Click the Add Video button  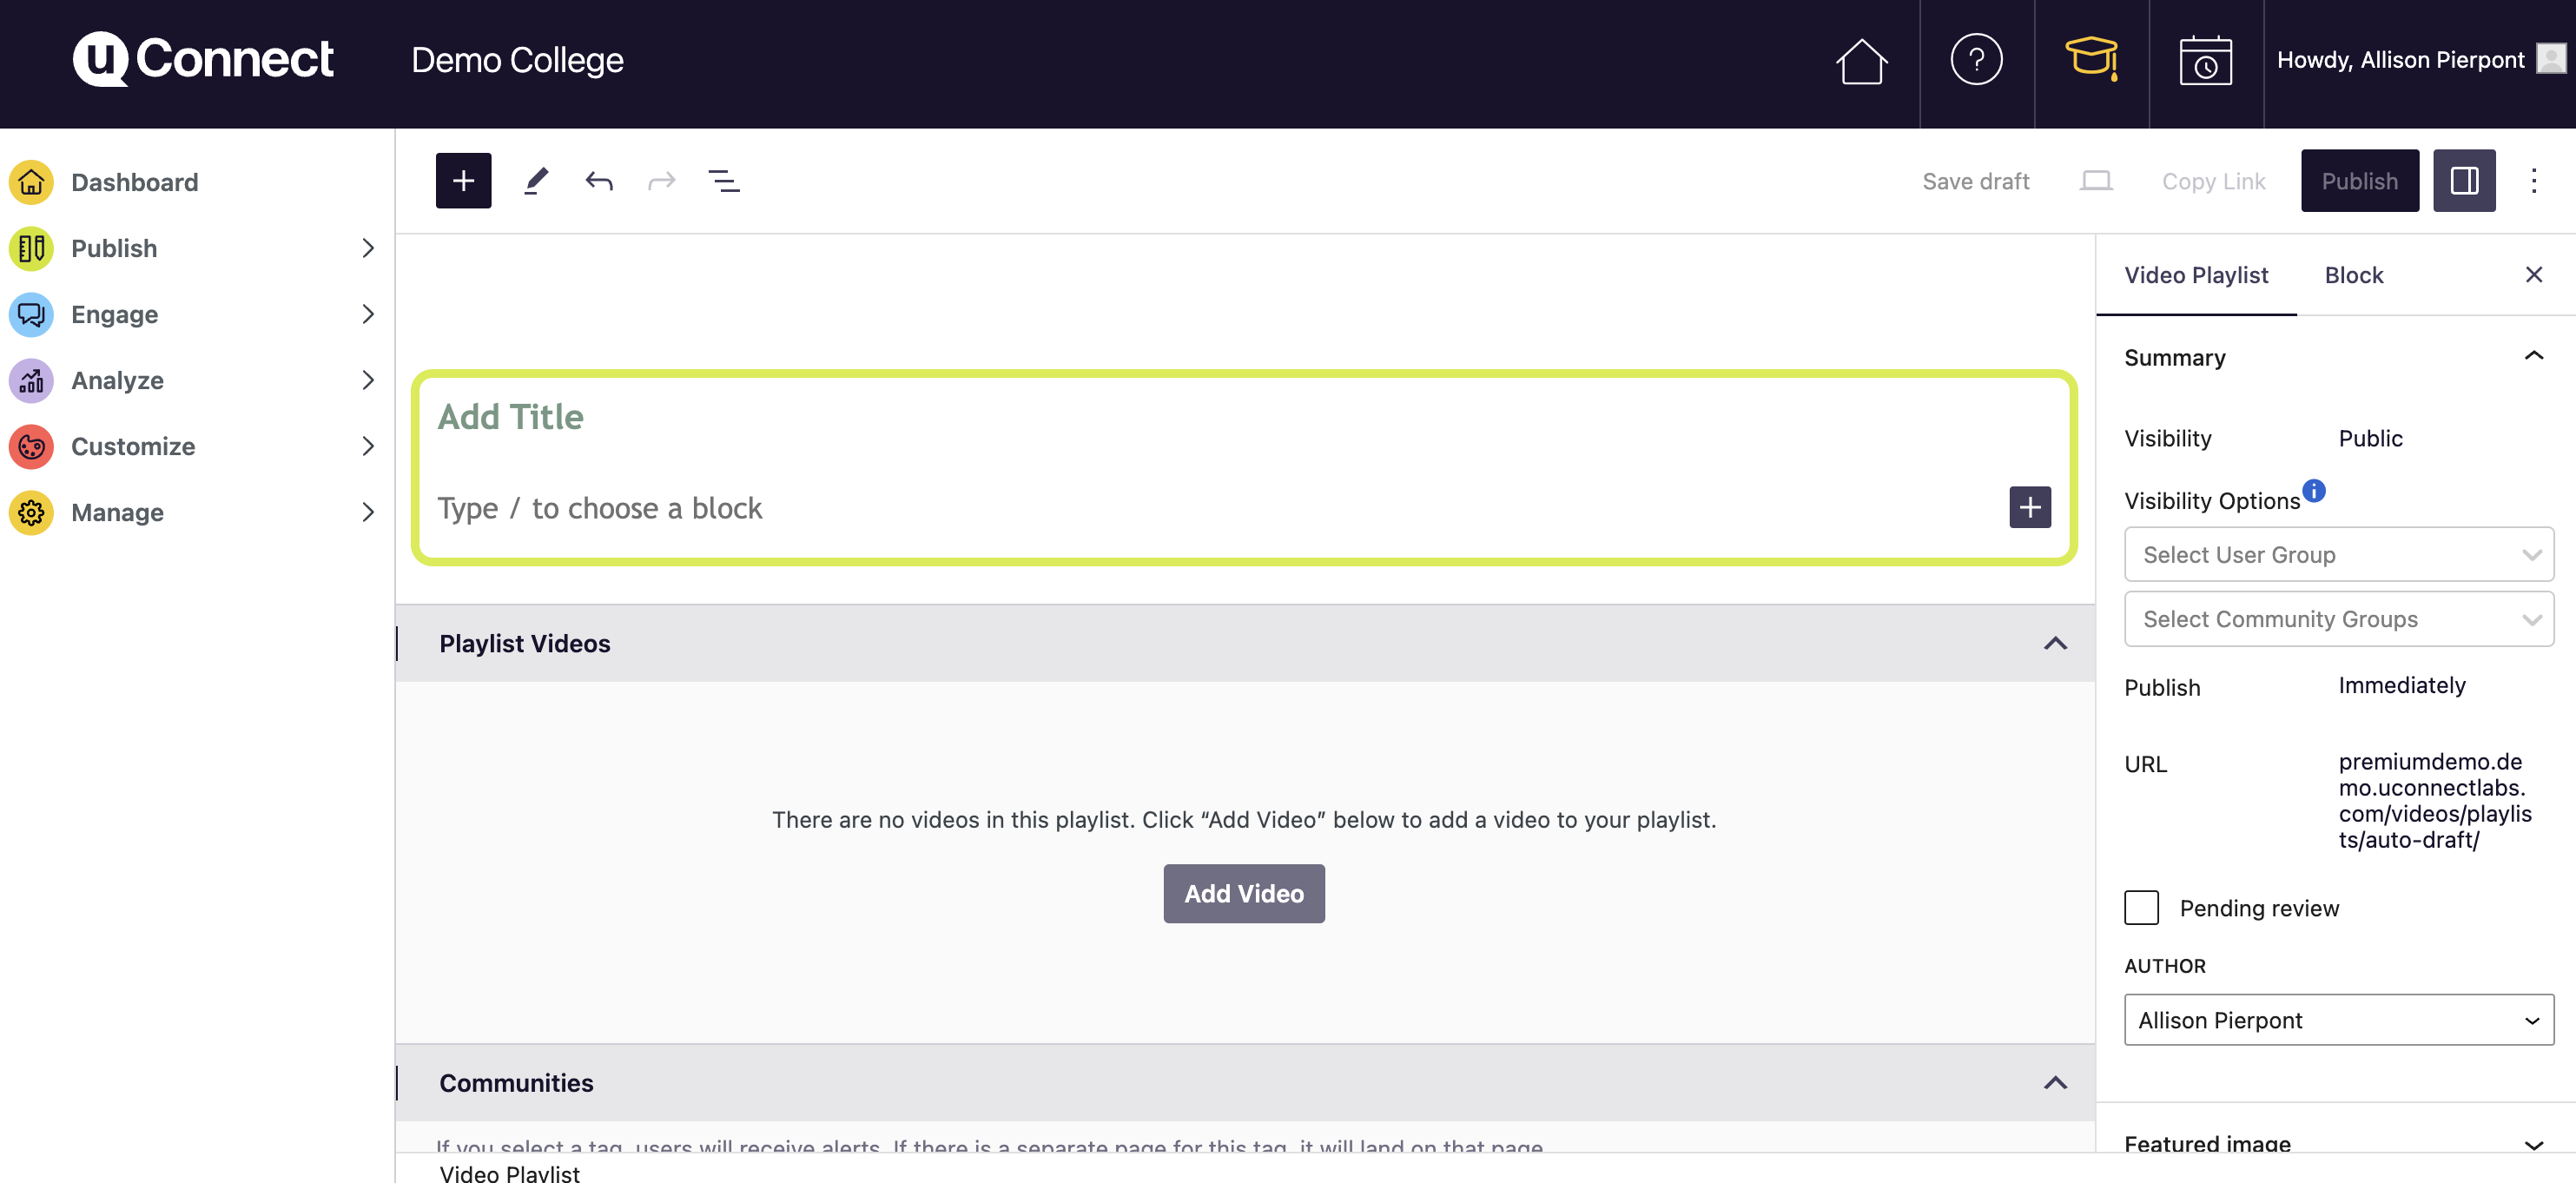pos(1243,893)
